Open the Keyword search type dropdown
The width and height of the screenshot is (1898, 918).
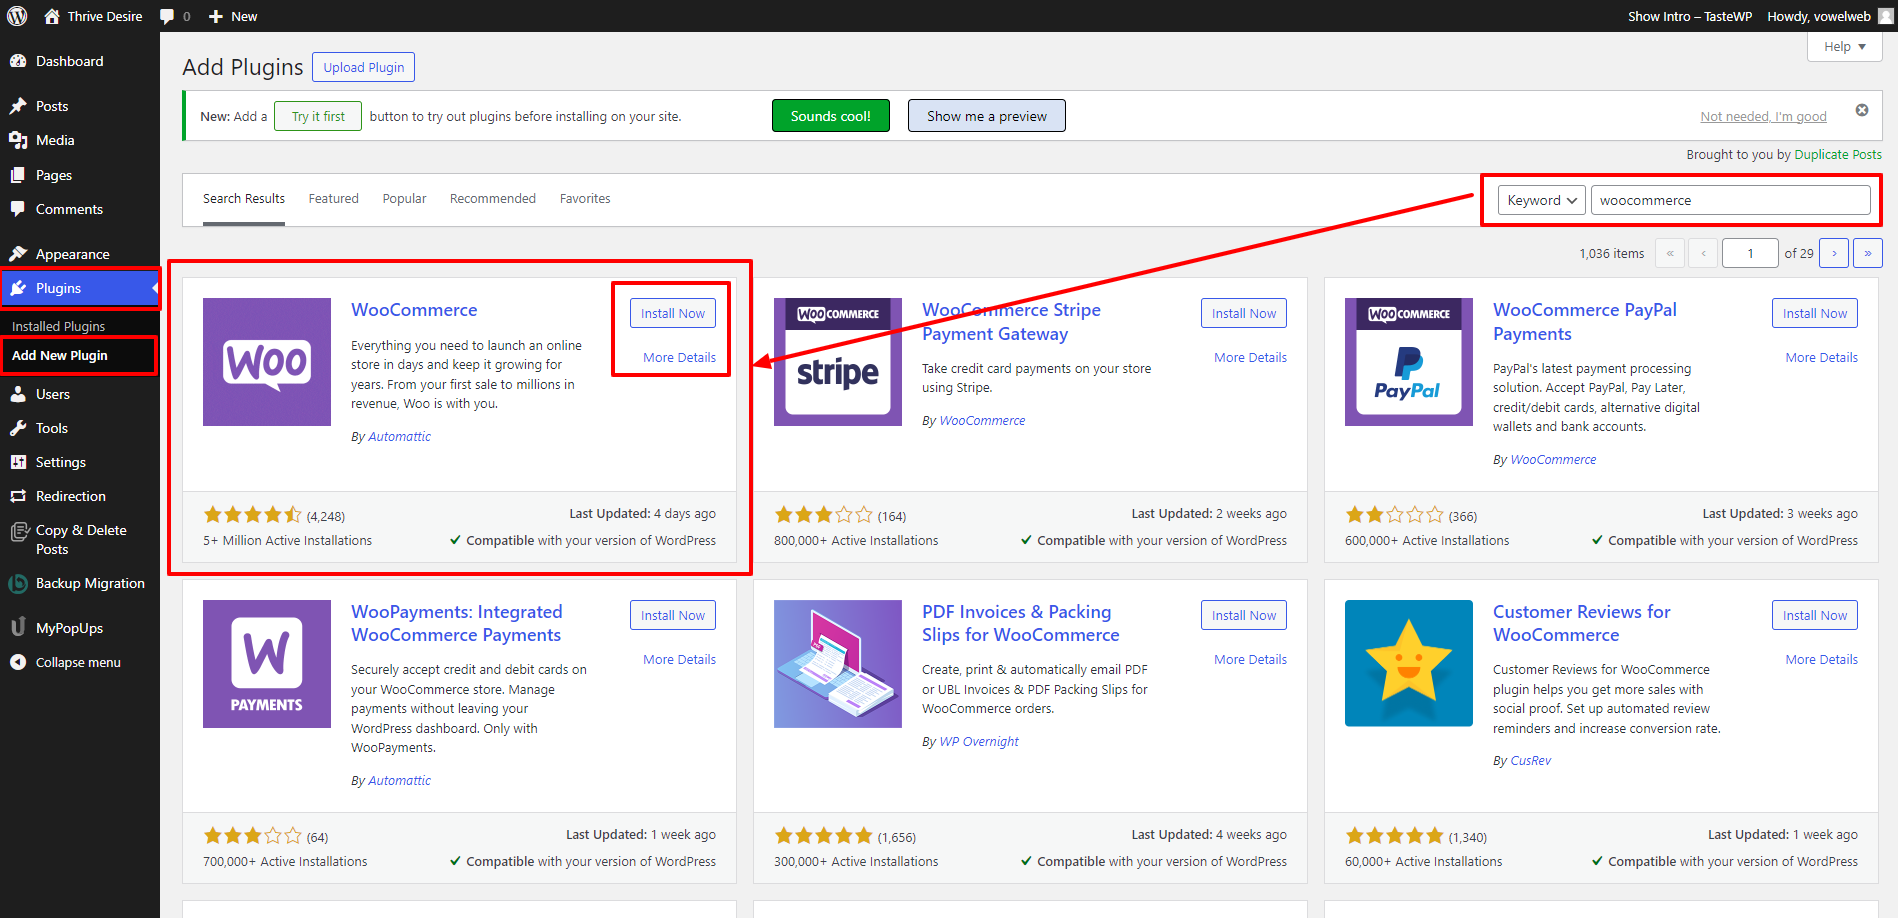[1541, 200]
